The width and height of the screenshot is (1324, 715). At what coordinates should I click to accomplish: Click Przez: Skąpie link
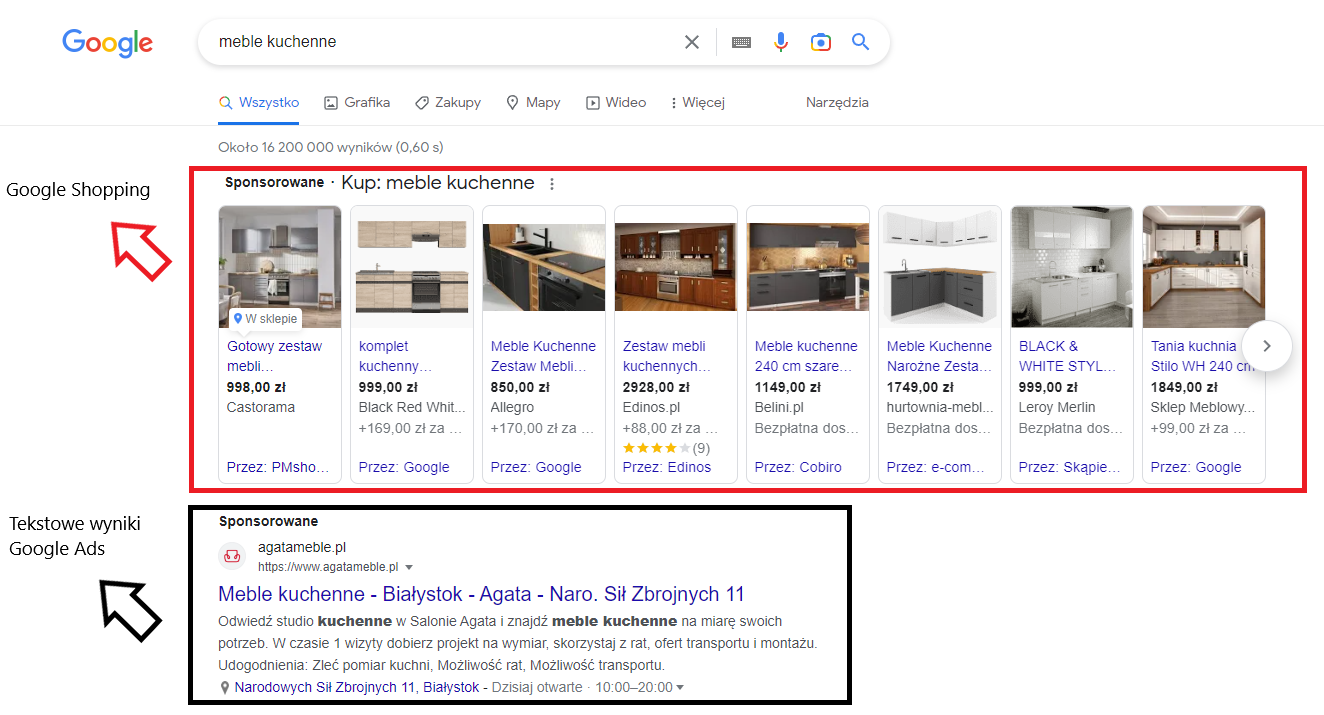point(1070,467)
